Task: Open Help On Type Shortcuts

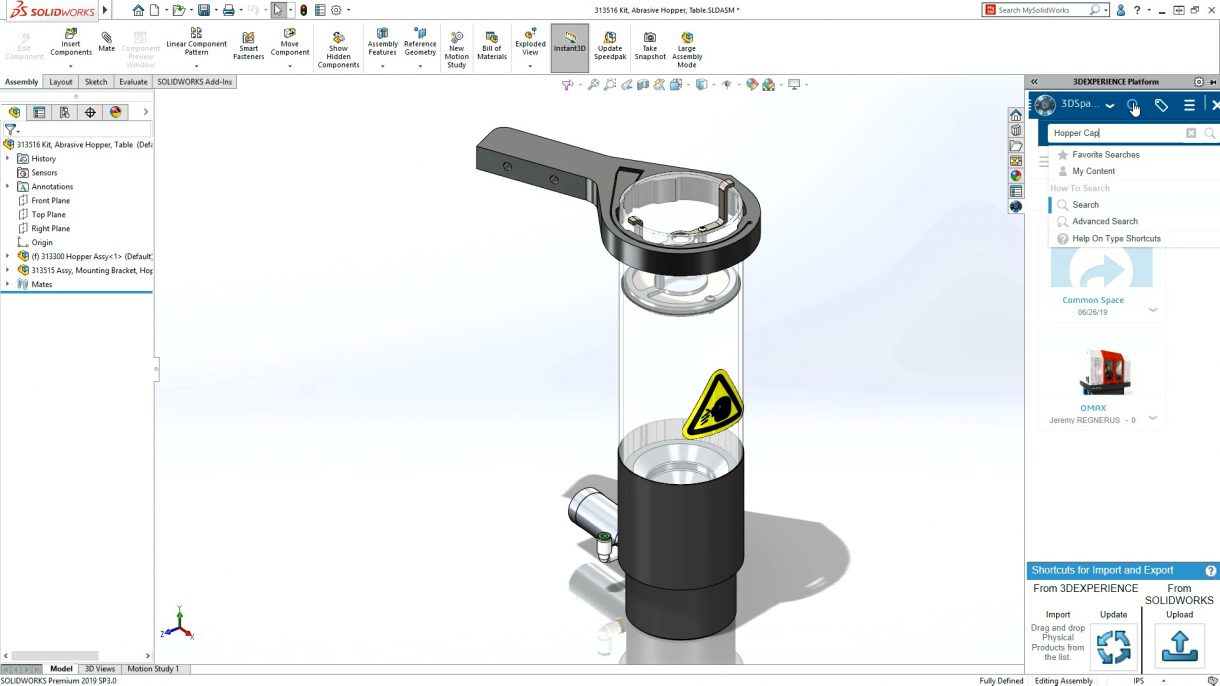Action: point(1116,238)
